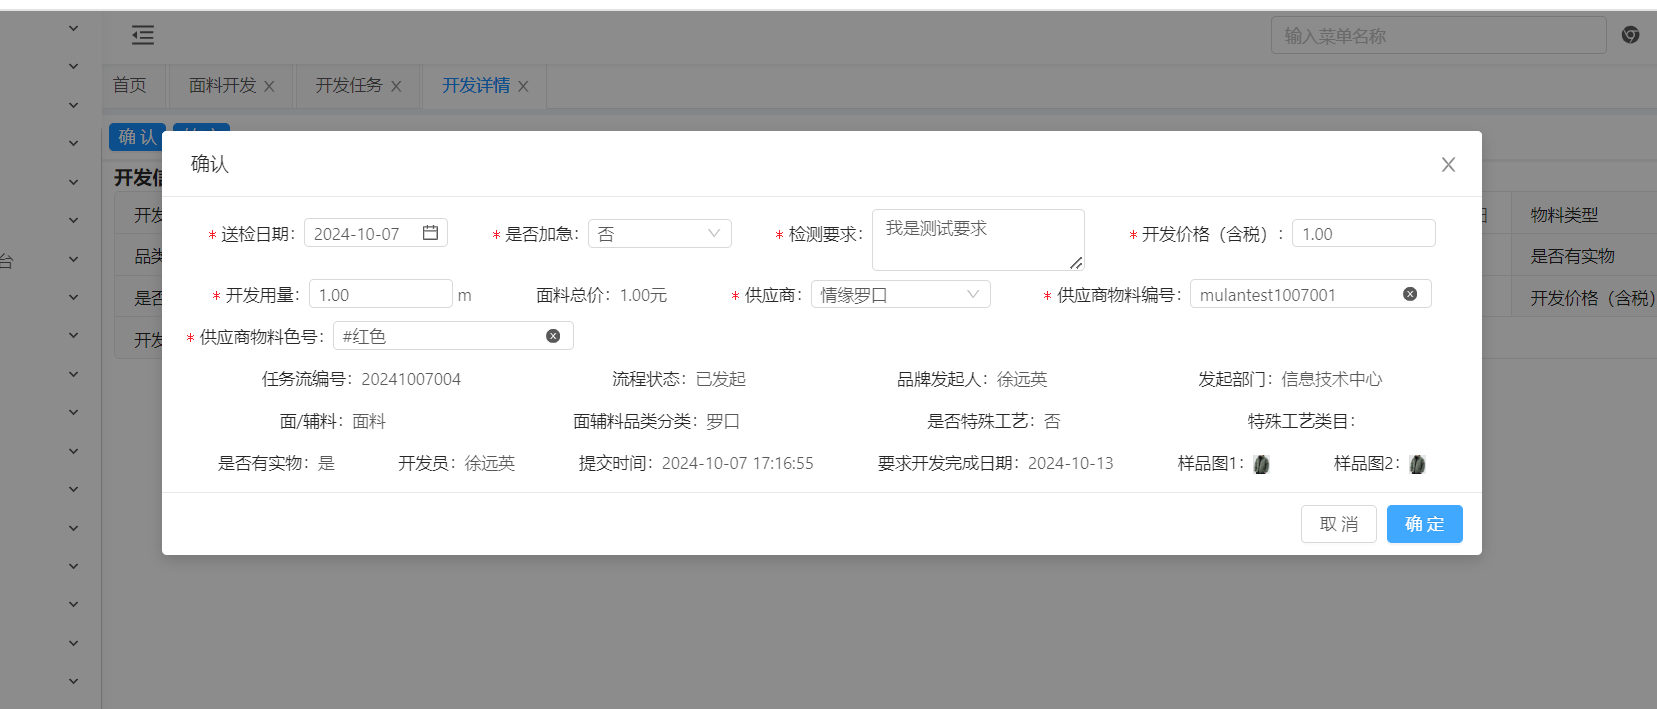Click the 输入菜单名称 search box
The image size is (1657, 709).
coord(1437,36)
